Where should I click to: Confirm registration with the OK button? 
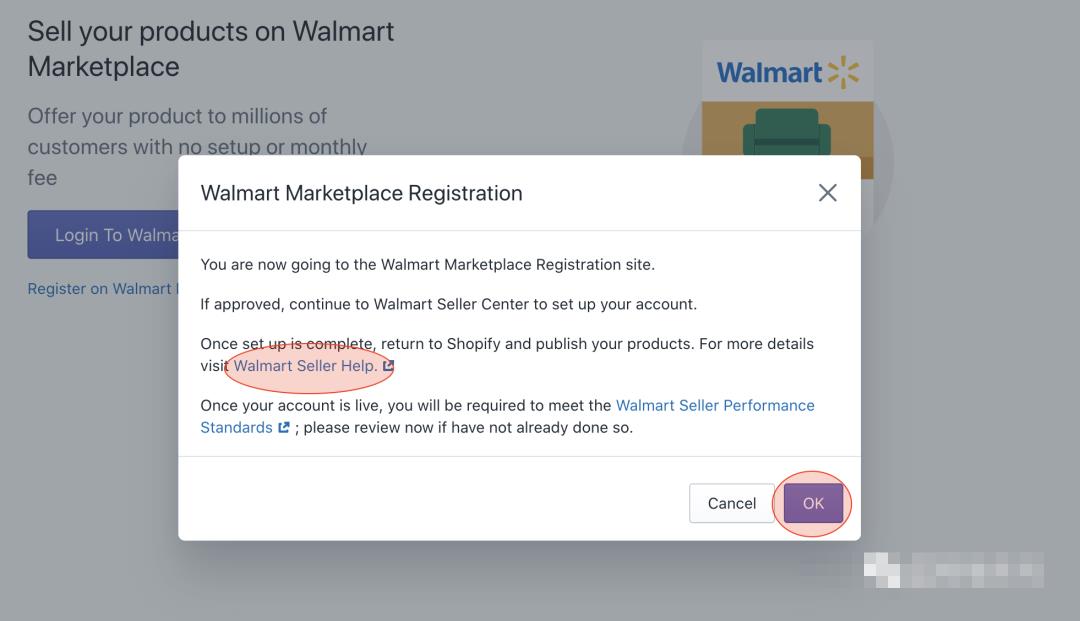[x=813, y=503]
